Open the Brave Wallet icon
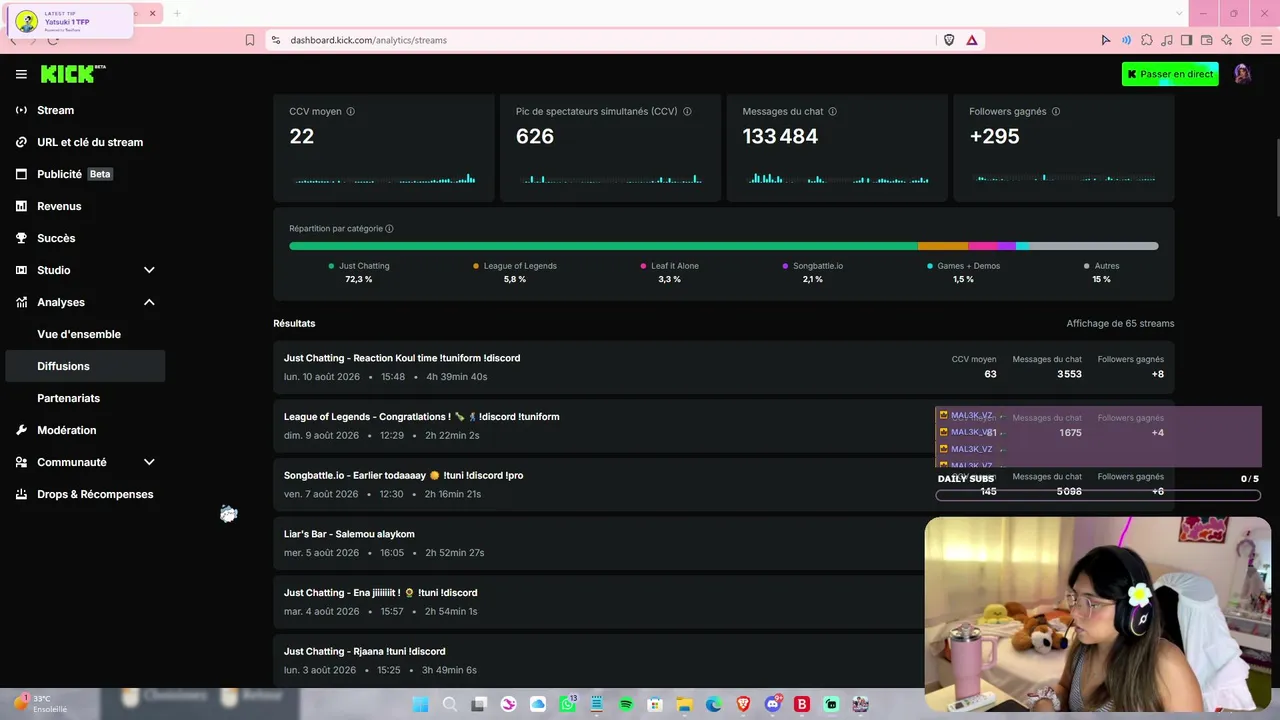Screen dimensions: 1280x720 tap(1206, 40)
